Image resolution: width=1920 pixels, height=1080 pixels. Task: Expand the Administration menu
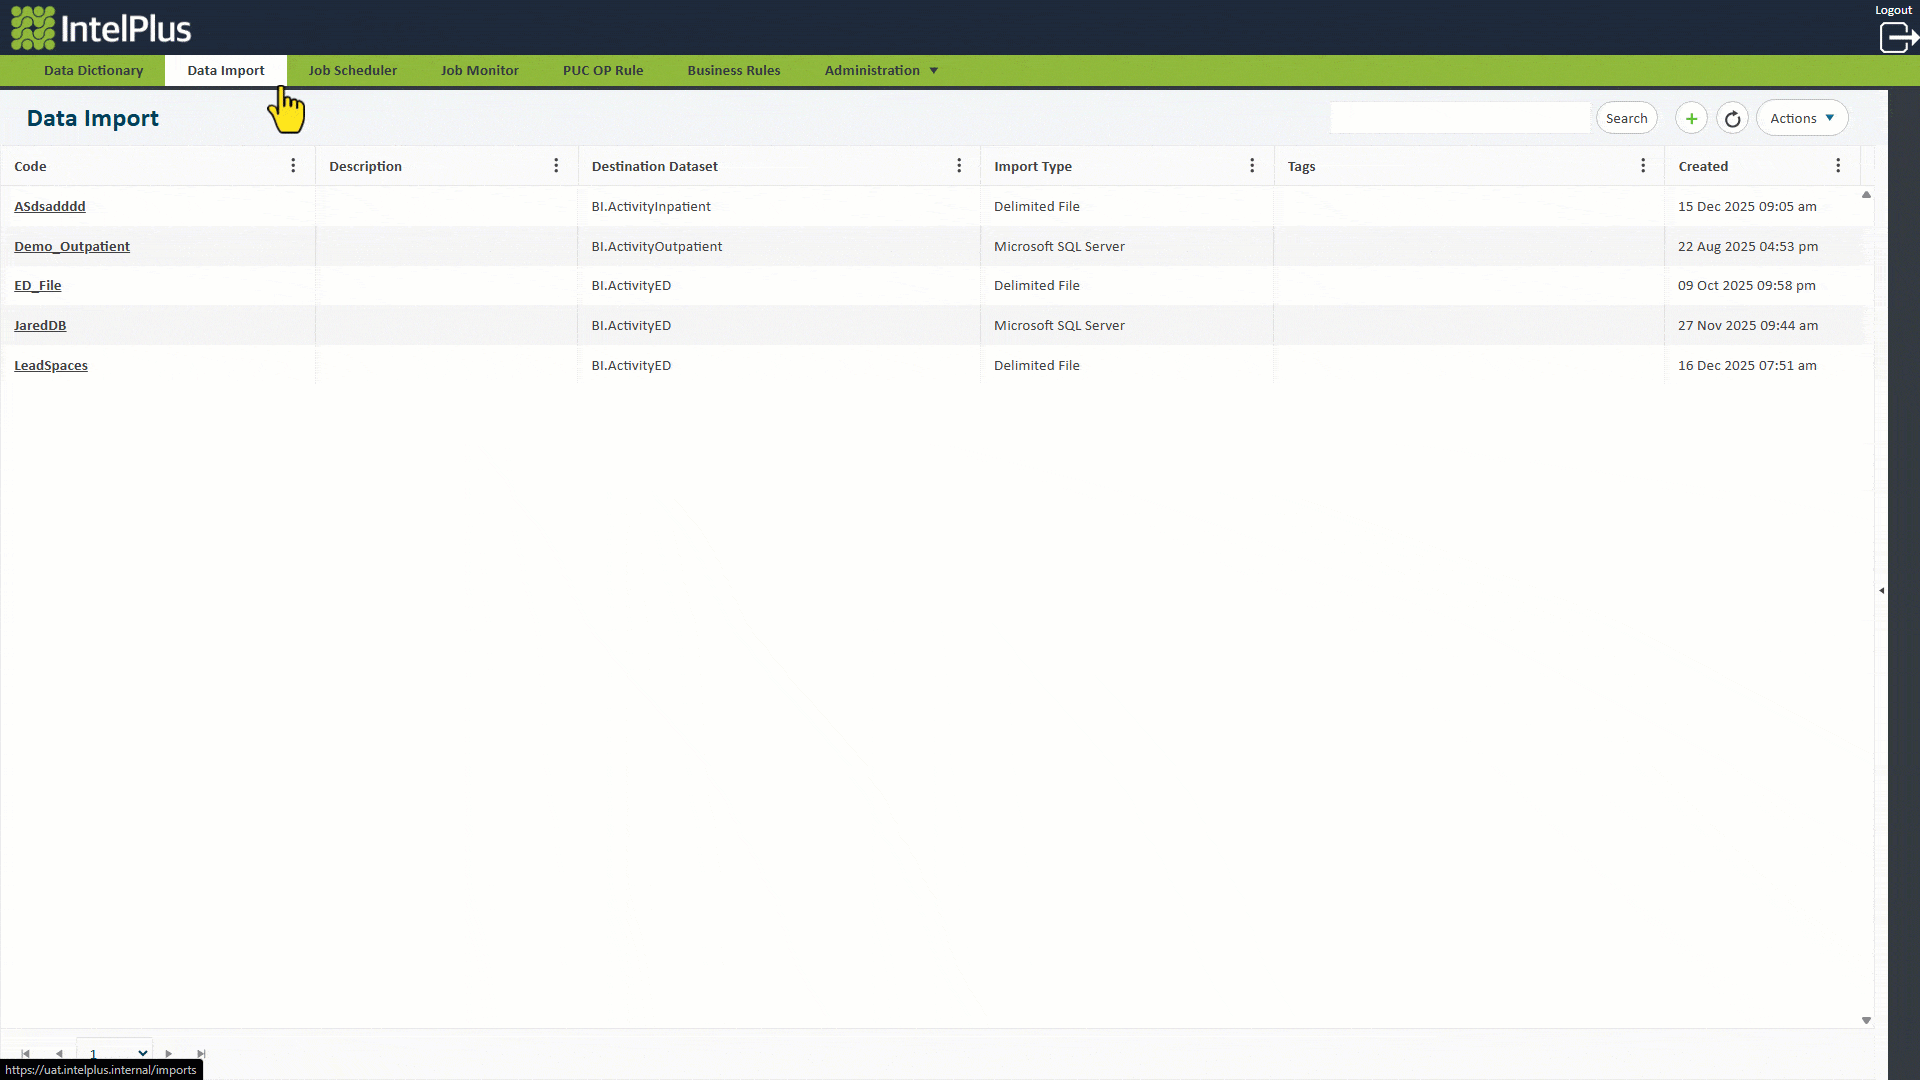(x=881, y=70)
